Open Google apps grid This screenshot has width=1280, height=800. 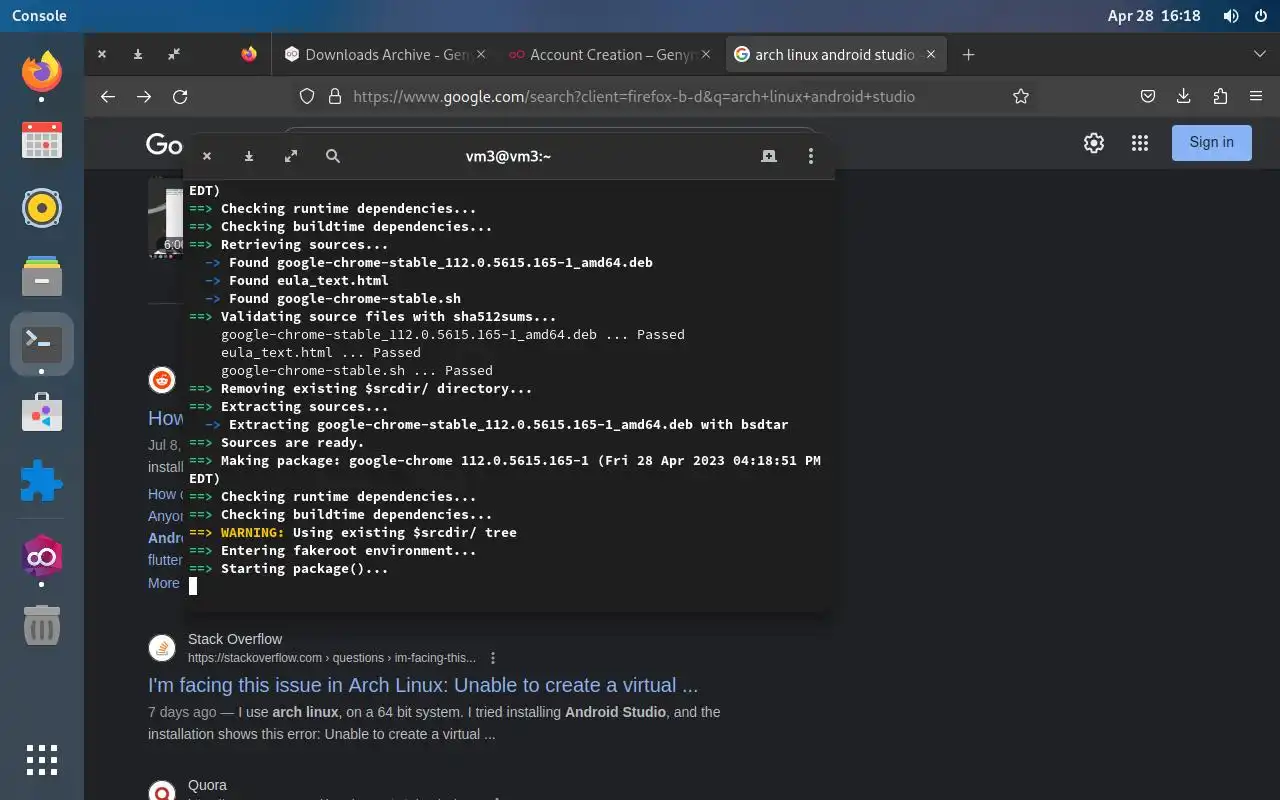1140,143
